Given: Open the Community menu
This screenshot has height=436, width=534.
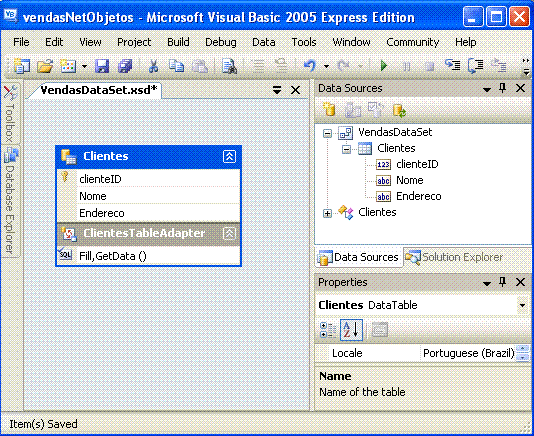Looking at the screenshot, I should click(x=413, y=42).
